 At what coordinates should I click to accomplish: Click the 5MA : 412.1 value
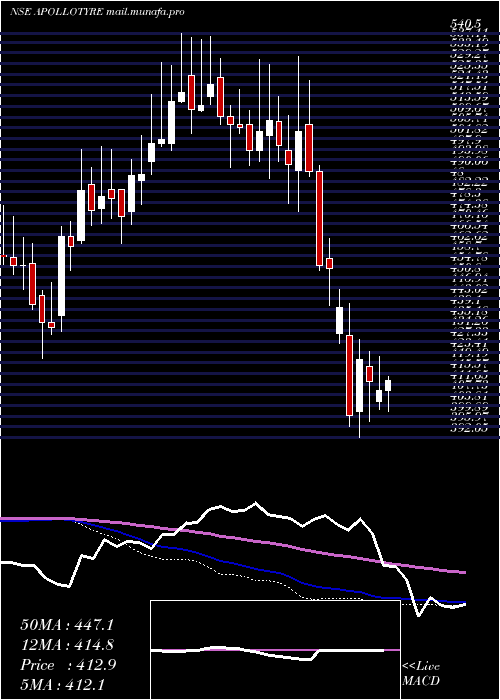point(62,684)
